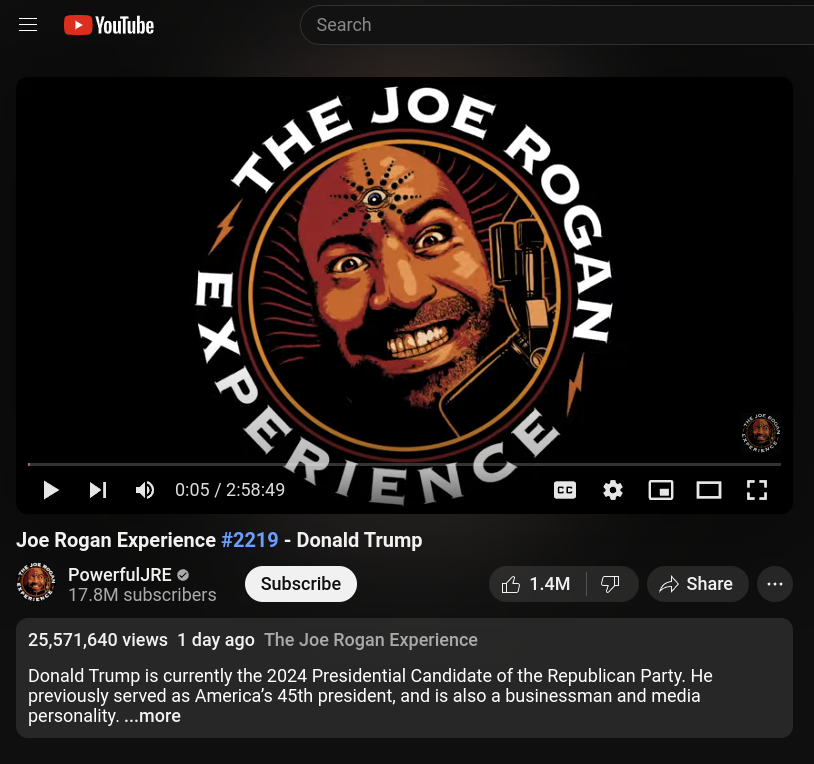The width and height of the screenshot is (814, 764).
Task: Open the PowerfulJRE channel name
Action: pyautogui.click(x=120, y=575)
